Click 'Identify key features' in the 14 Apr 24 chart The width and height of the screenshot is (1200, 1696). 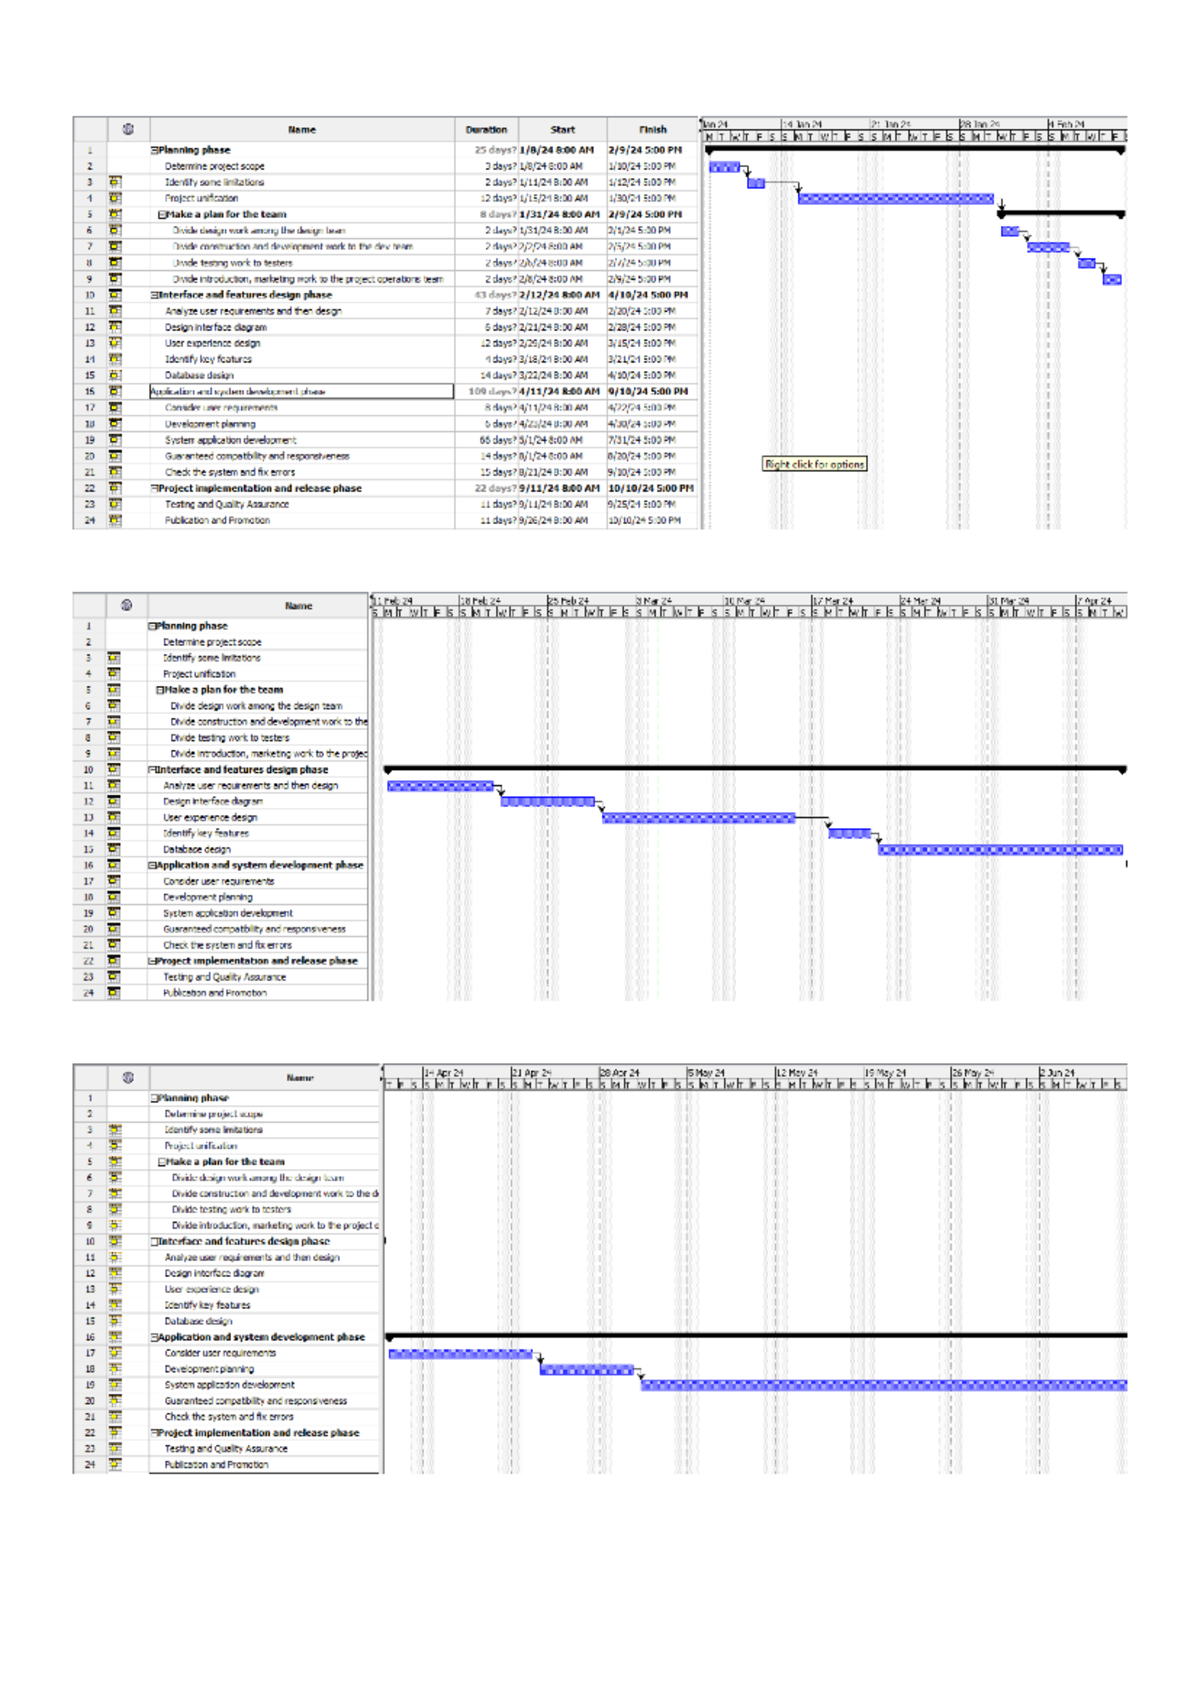pyautogui.click(x=207, y=1305)
